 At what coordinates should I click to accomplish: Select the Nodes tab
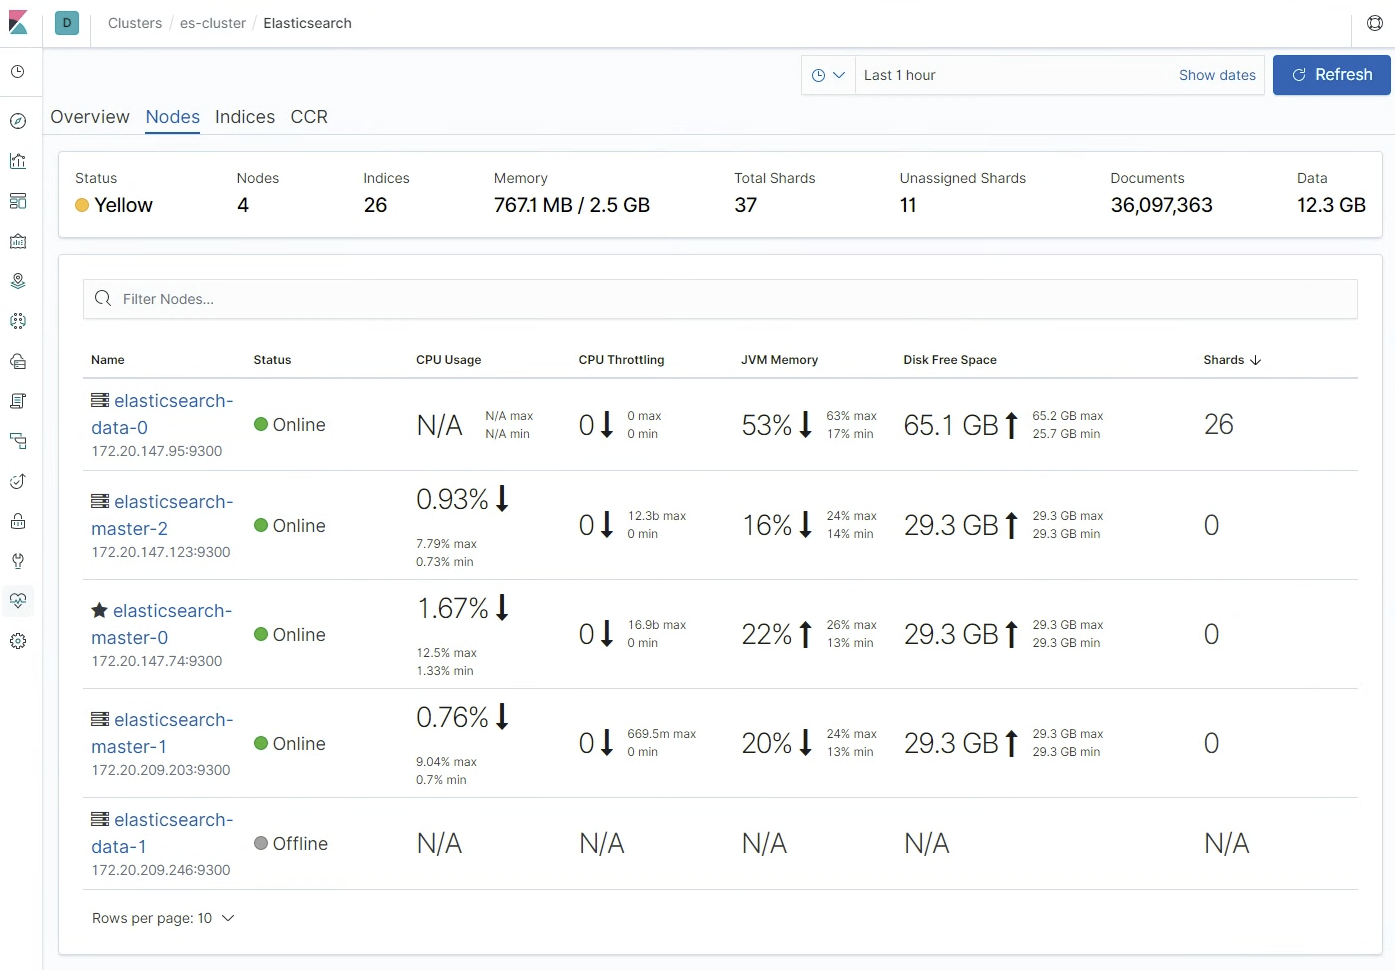[173, 117]
